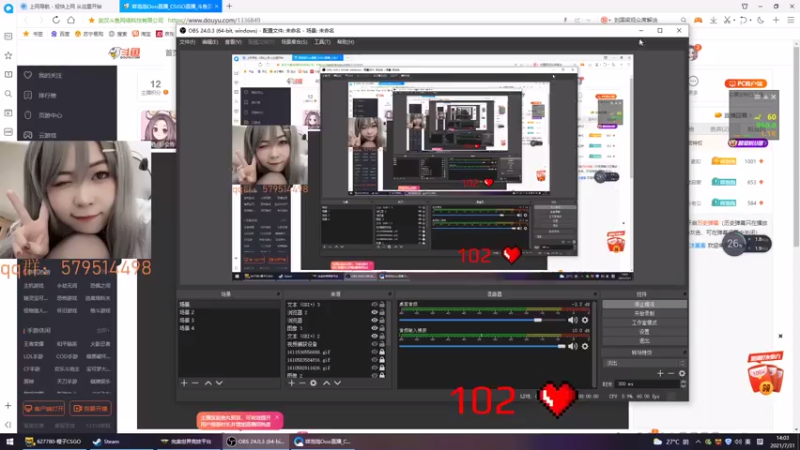Mute the mic input speaker icon
The image size is (800, 450).
(572, 346)
